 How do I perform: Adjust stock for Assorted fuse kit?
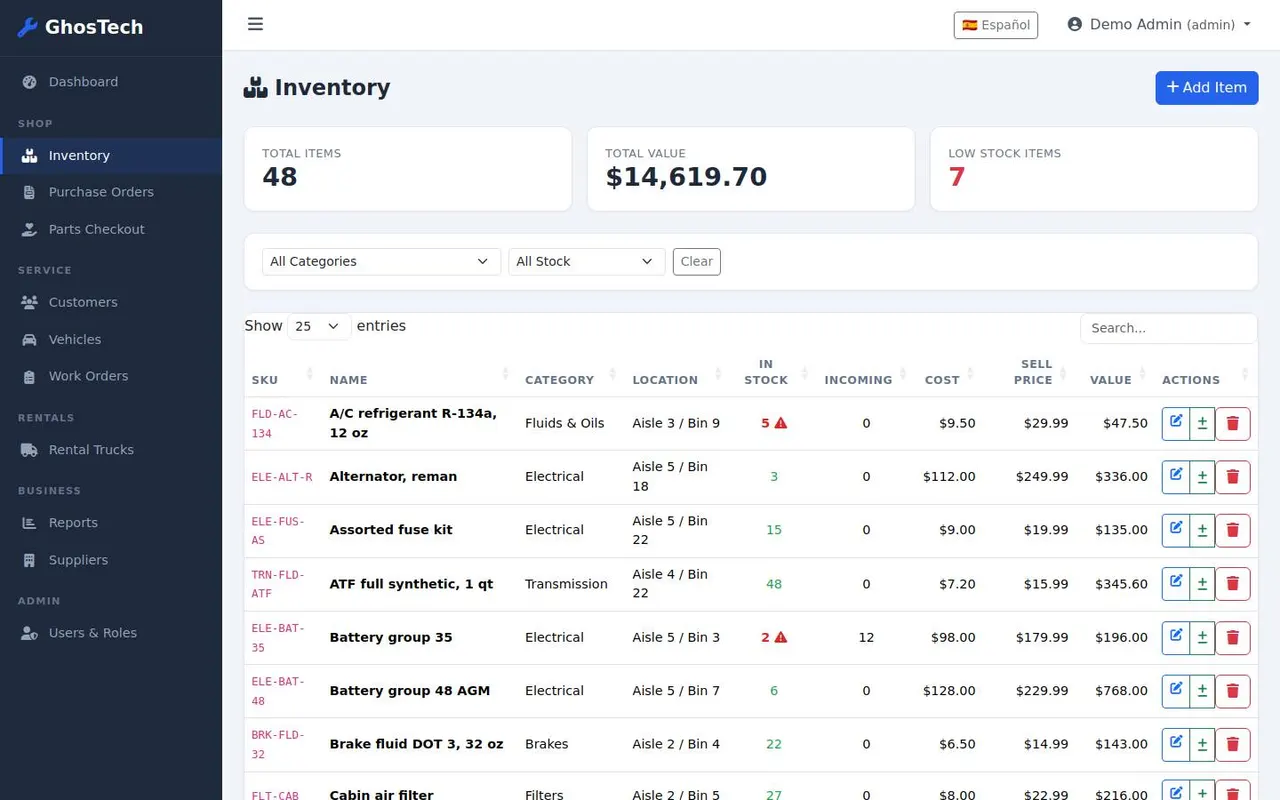point(1202,530)
